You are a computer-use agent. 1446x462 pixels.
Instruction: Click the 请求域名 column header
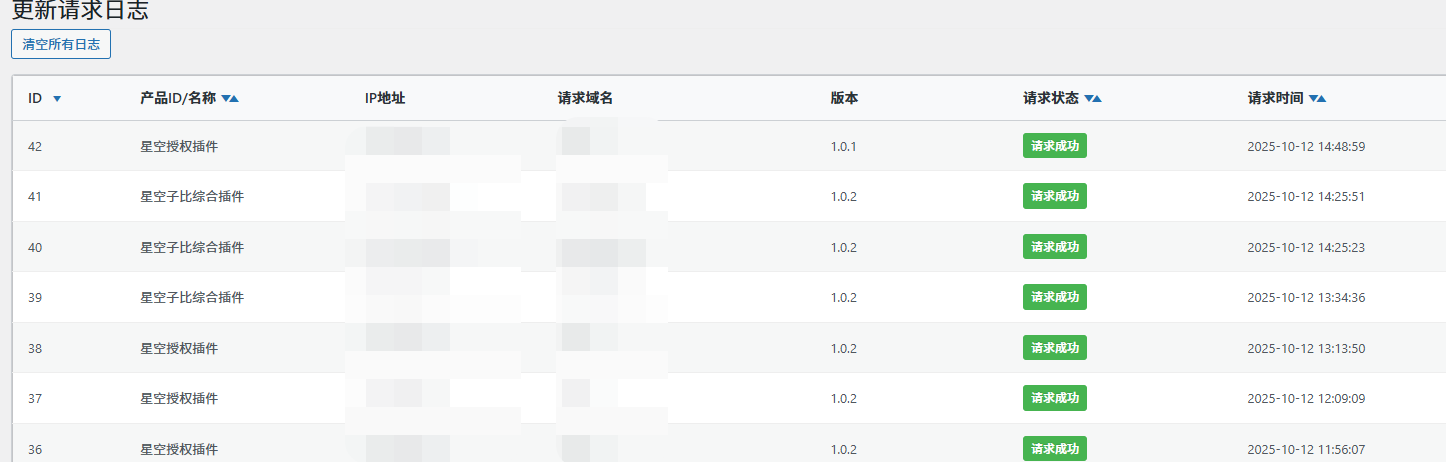click(x=585, y=98)
